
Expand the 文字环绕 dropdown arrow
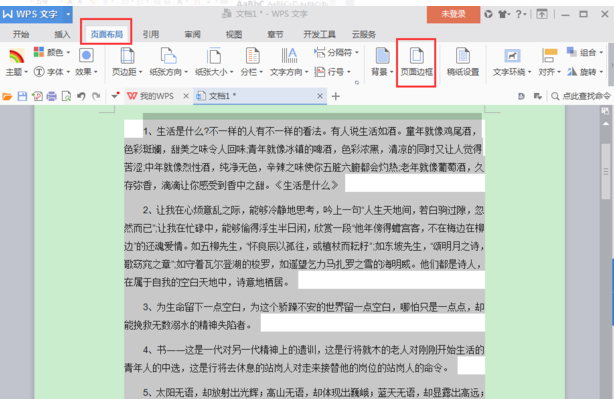coord(529,72)
